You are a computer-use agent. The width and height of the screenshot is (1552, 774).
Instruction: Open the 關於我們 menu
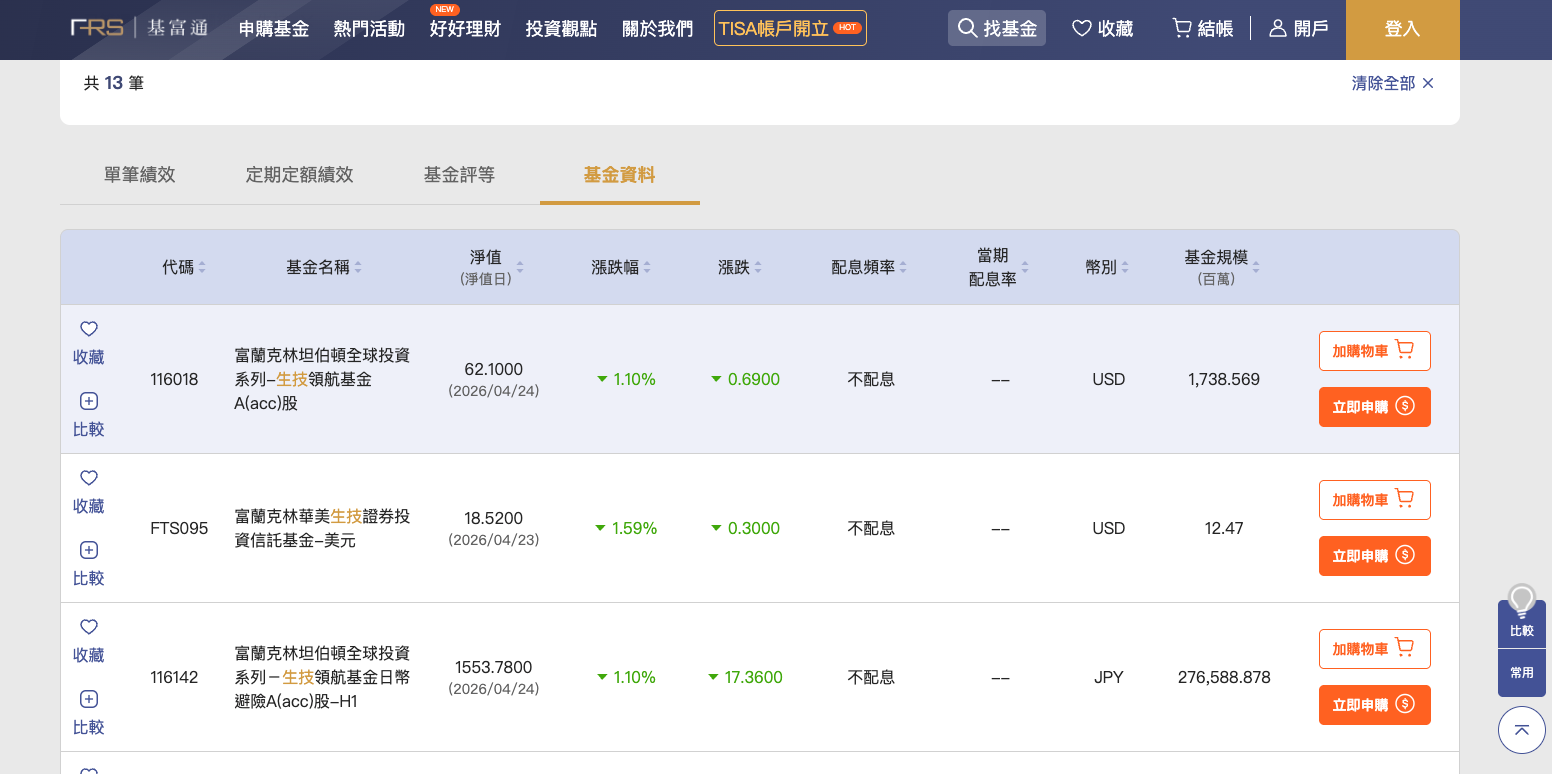(x=657, y=29)
